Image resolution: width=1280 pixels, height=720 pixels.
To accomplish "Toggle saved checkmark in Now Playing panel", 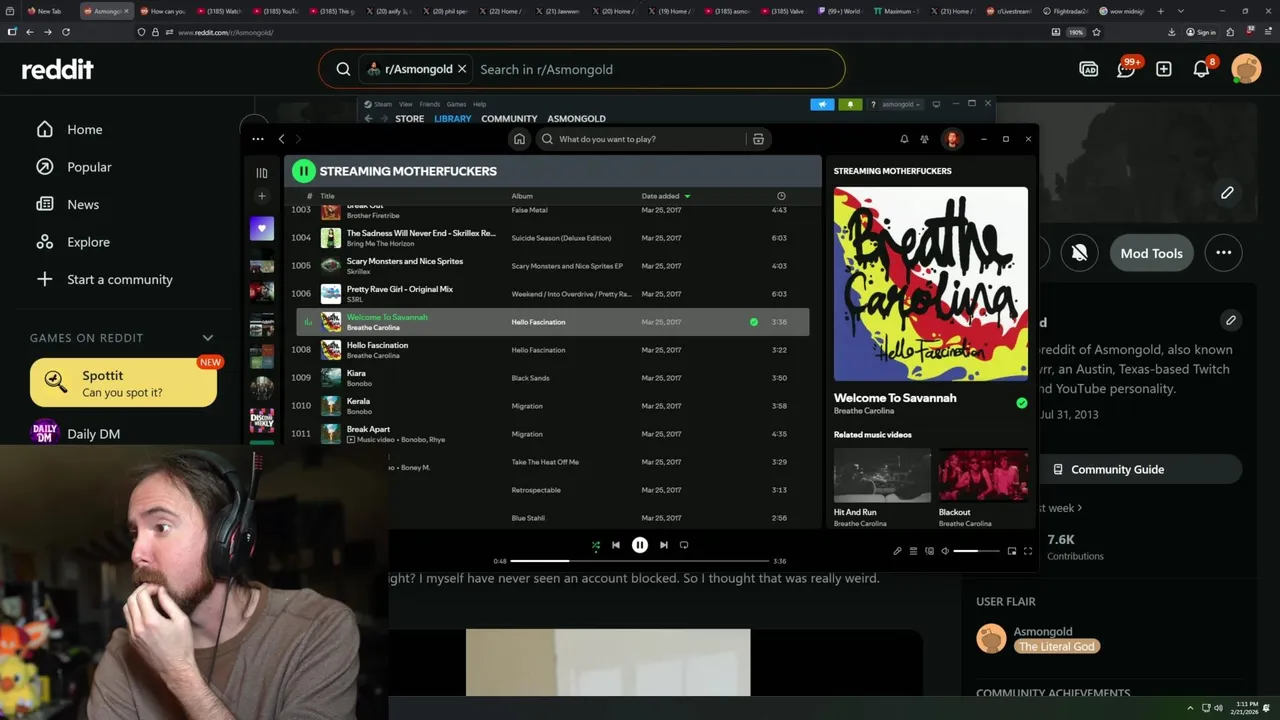I will point(1021,403).
